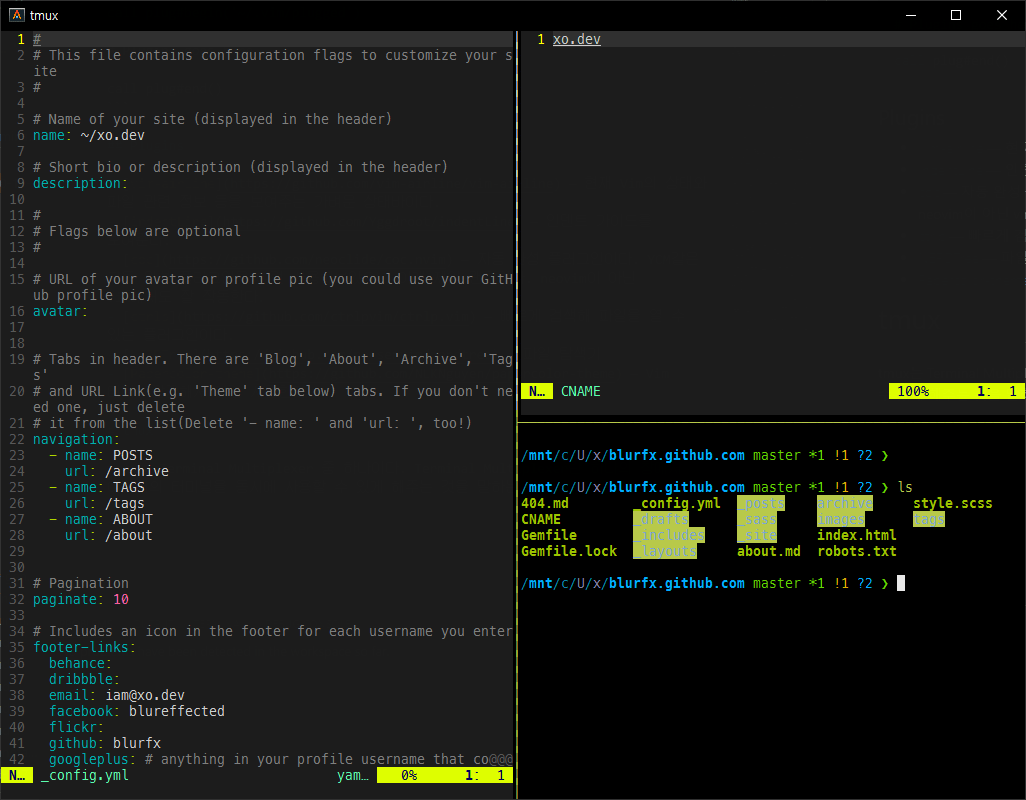Click the '/tags' url value
Viewport: 1026px width, 800px height.
coord(125,504)
